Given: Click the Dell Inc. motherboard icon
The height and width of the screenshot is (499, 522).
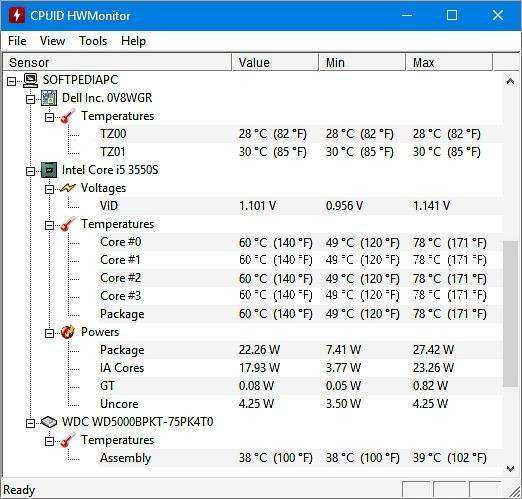Looking at the screenshot, I should (49, 98).
